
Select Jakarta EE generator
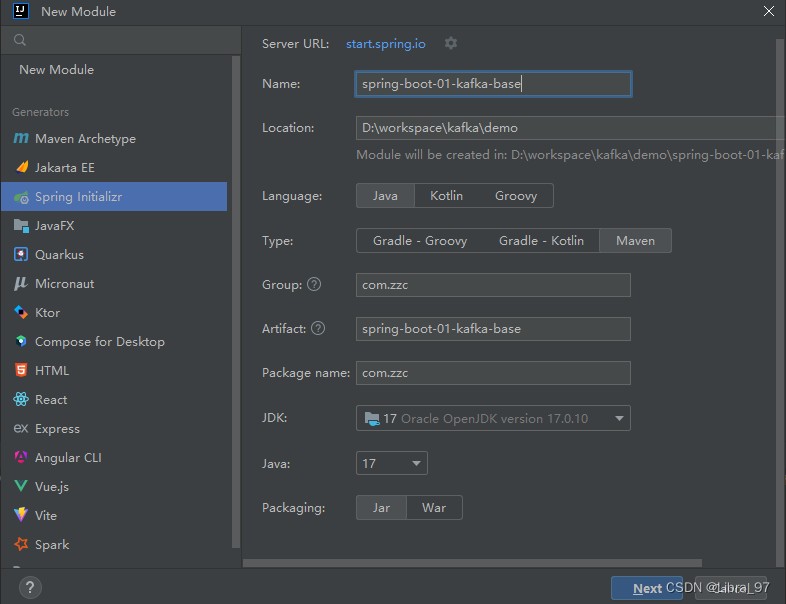pos(114,167)
